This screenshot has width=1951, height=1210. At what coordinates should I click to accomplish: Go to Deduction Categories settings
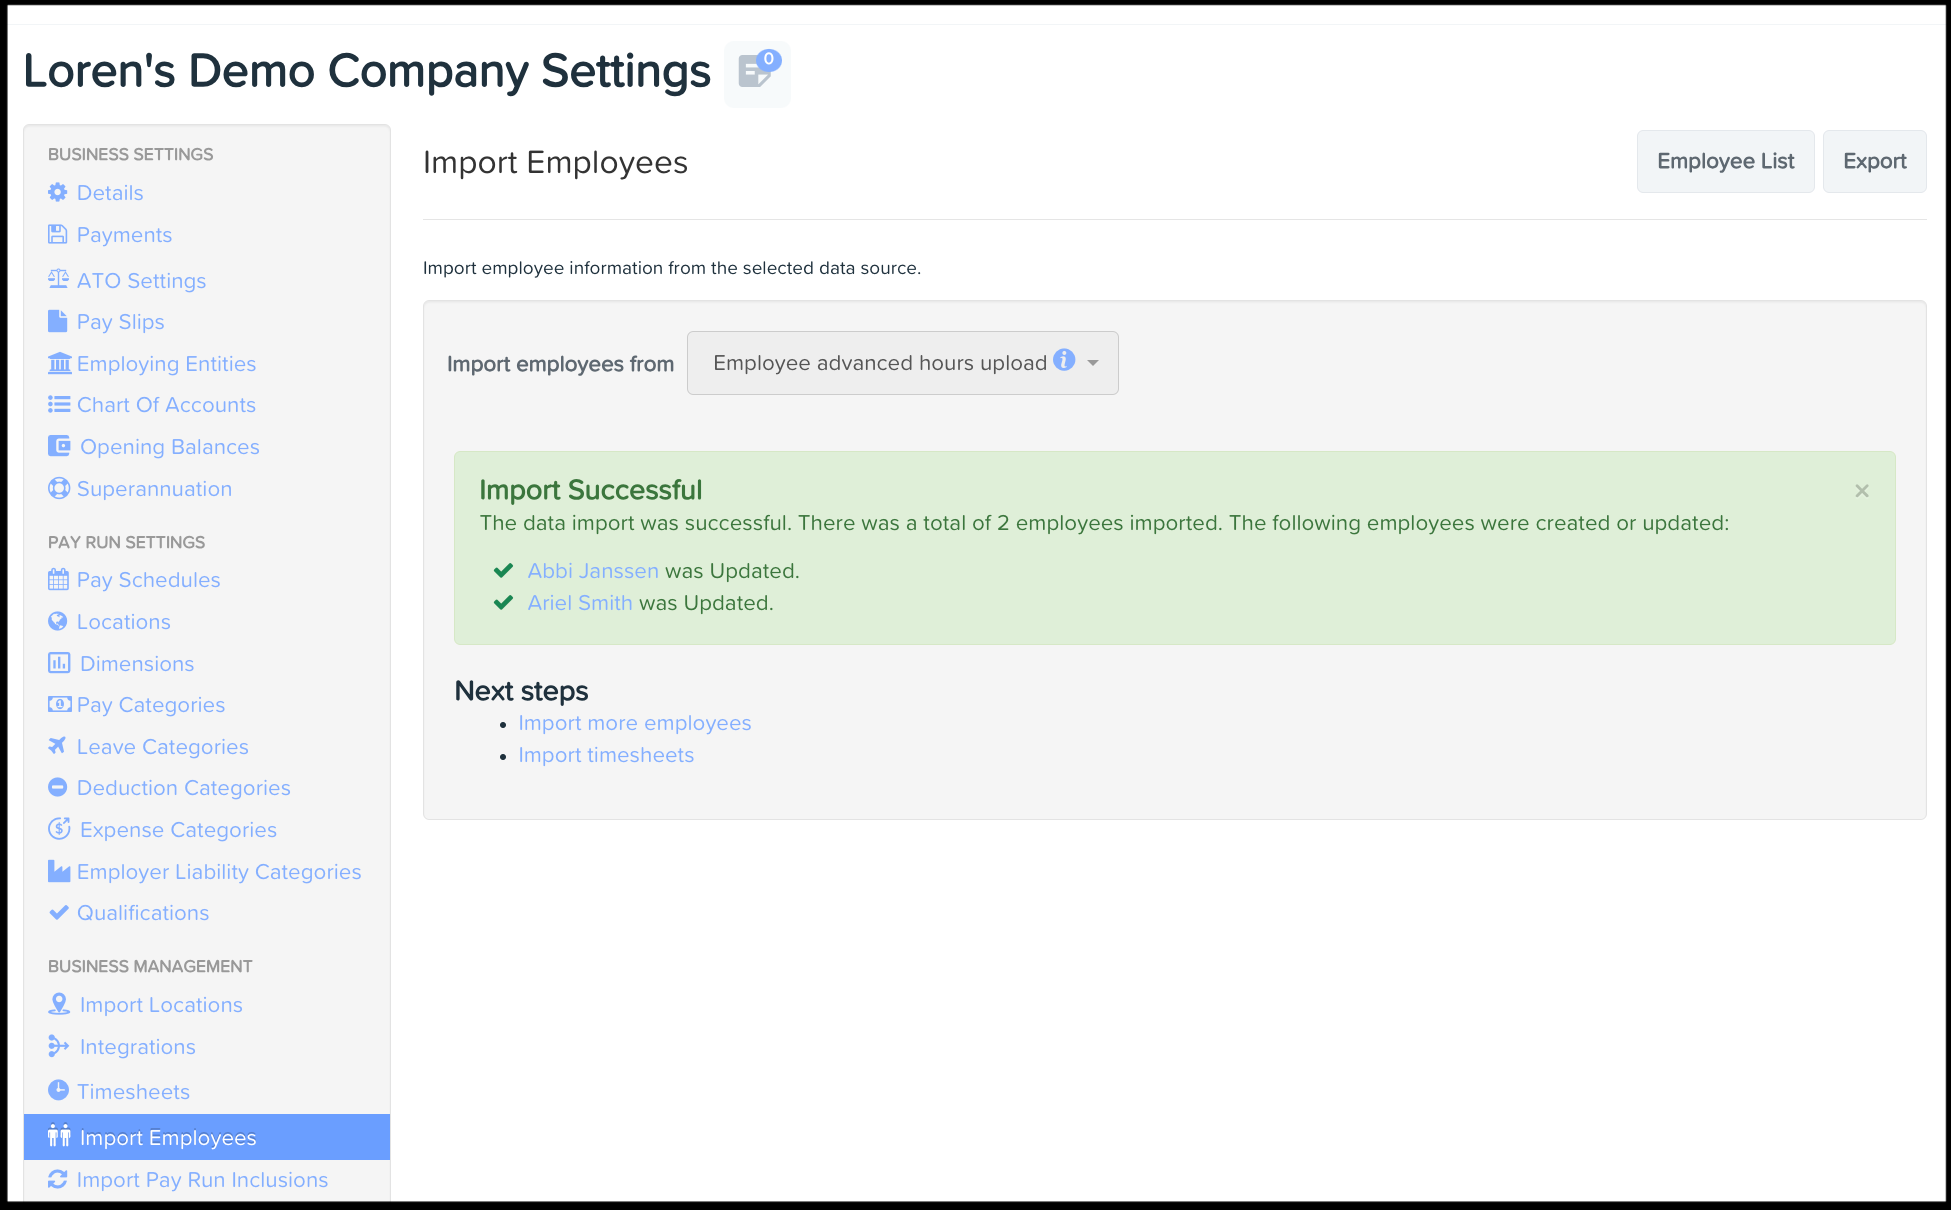tap(183, 788)
